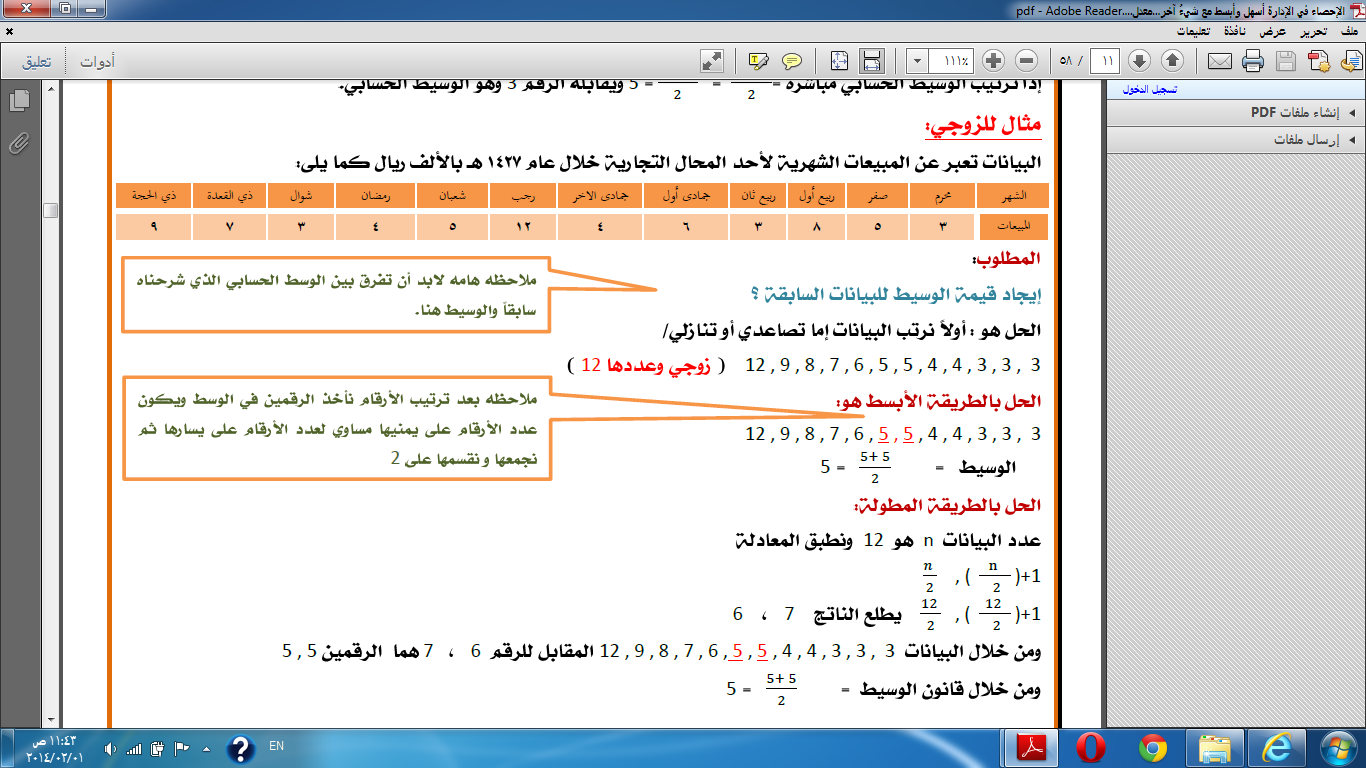The width and height of the screenshot is (1366, 768).
Task: Open Internet Explorer from taskbar
Action: point(1276,747)
